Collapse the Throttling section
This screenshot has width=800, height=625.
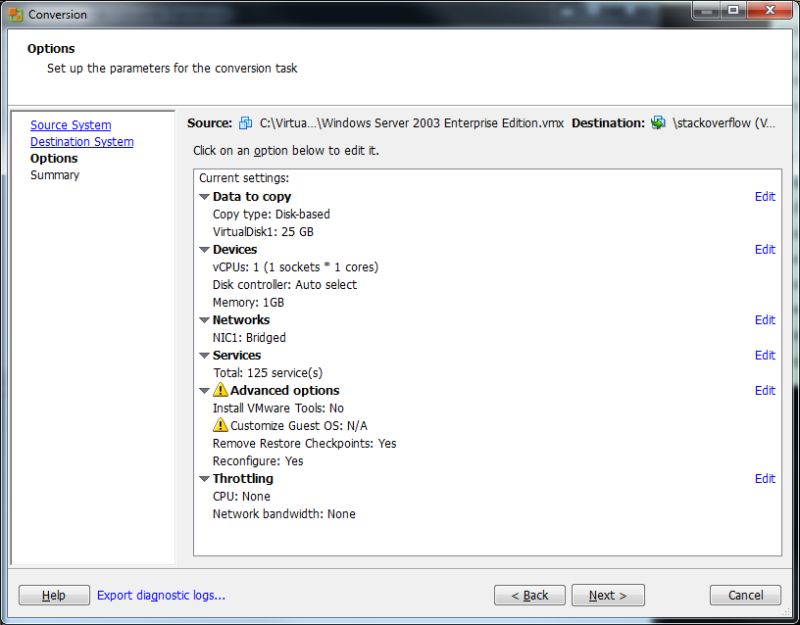coord(206,478)
